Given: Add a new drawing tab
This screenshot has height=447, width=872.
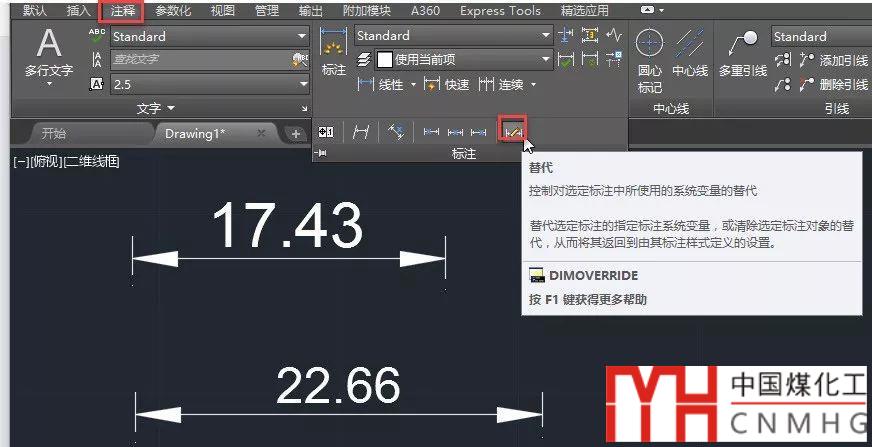Looking at the screenshot, I should pos(296,134).
